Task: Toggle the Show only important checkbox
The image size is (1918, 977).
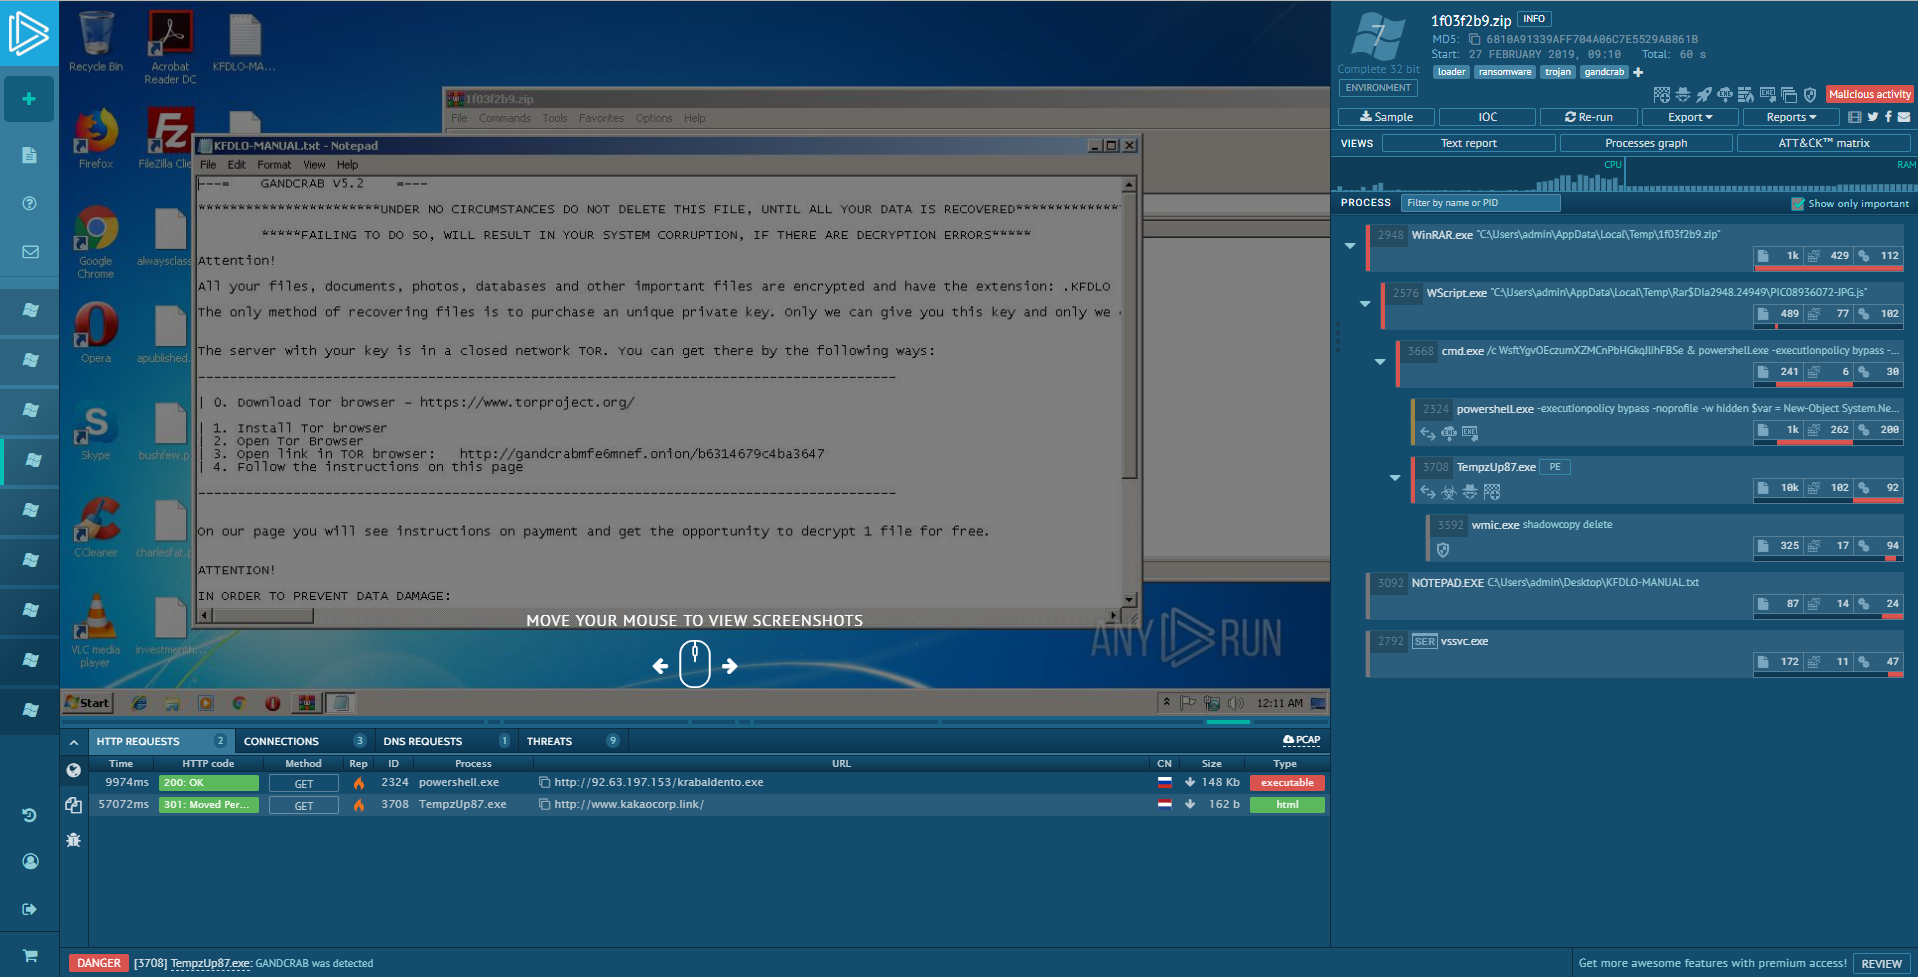Action: 1798,204
